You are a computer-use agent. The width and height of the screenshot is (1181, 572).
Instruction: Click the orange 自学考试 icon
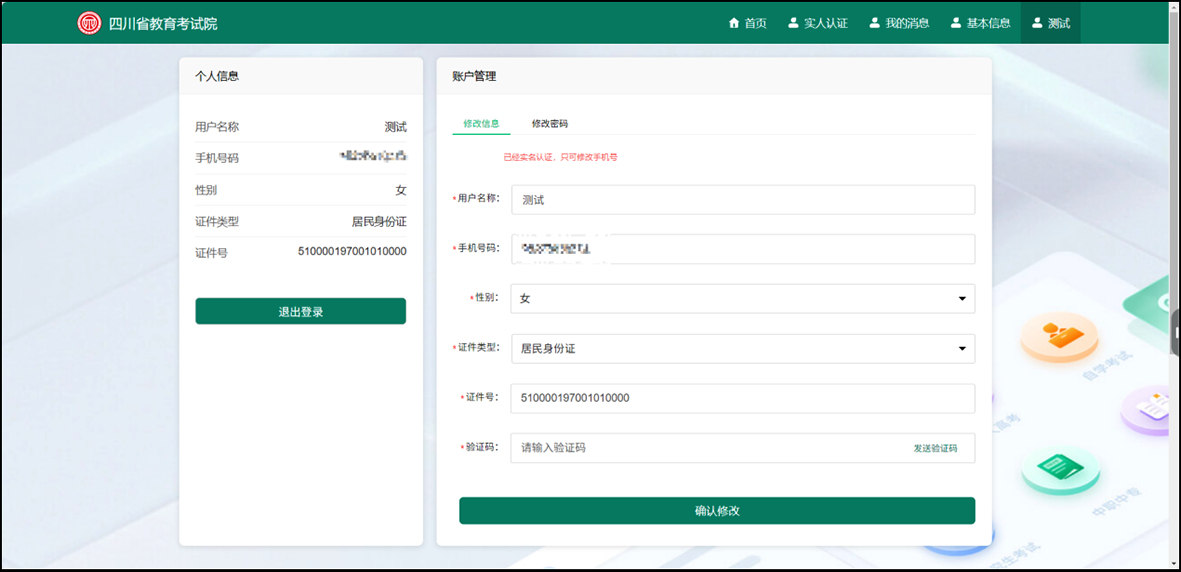click(1058, 336)
